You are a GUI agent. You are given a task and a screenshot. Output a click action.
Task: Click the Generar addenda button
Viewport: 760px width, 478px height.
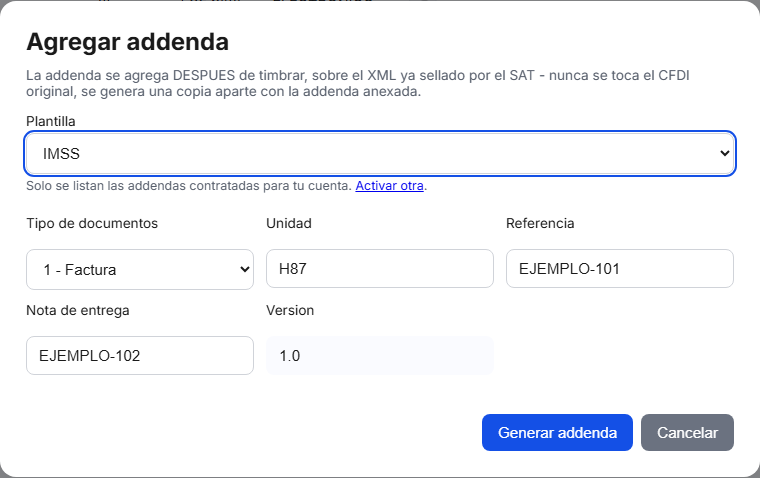point(557,432)
